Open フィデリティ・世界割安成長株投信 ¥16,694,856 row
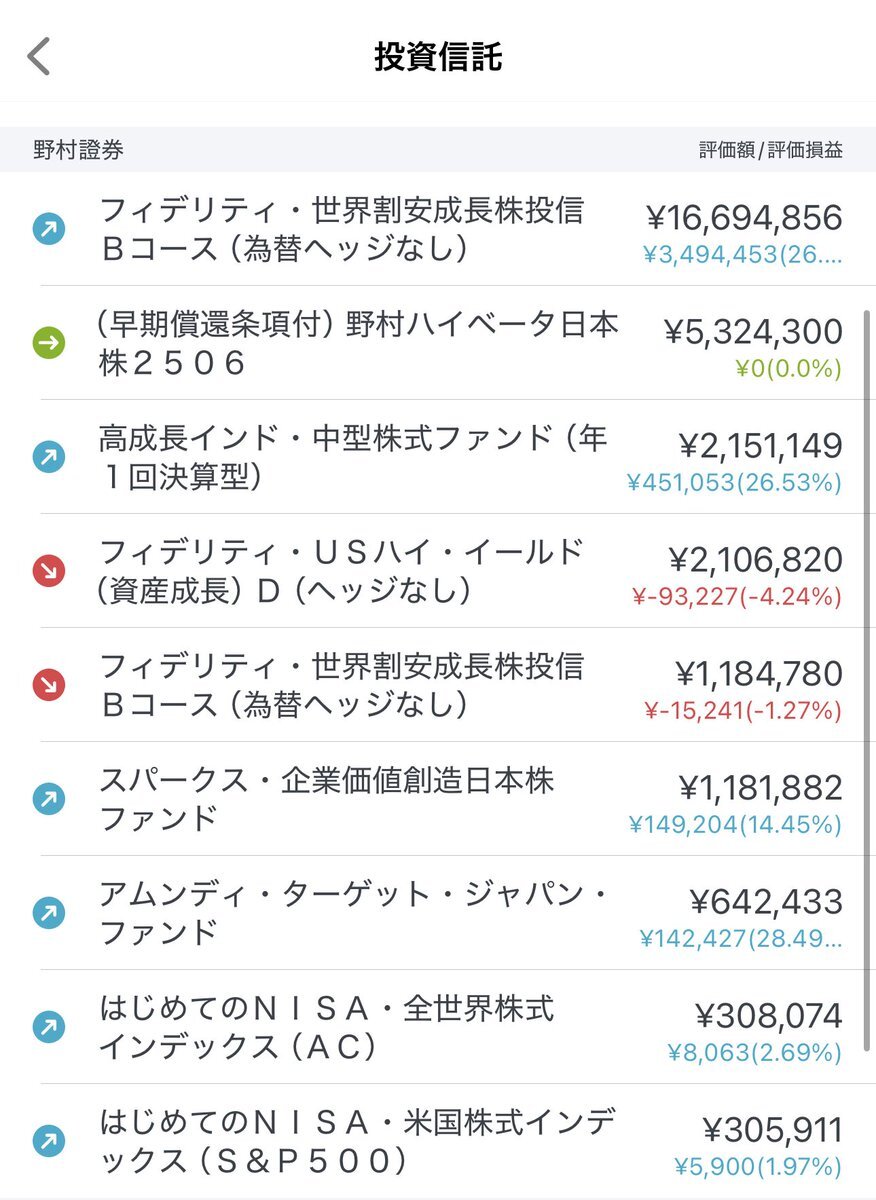The width and height of the screenshot is (876, 1200). (438, 230)
